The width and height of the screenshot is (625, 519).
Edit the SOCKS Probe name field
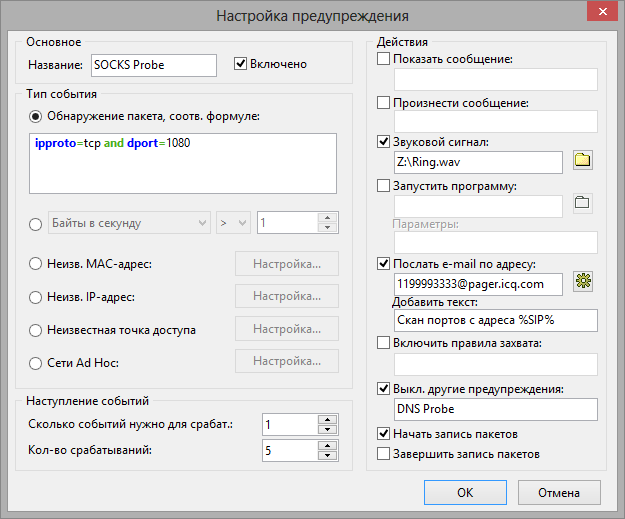154,65
